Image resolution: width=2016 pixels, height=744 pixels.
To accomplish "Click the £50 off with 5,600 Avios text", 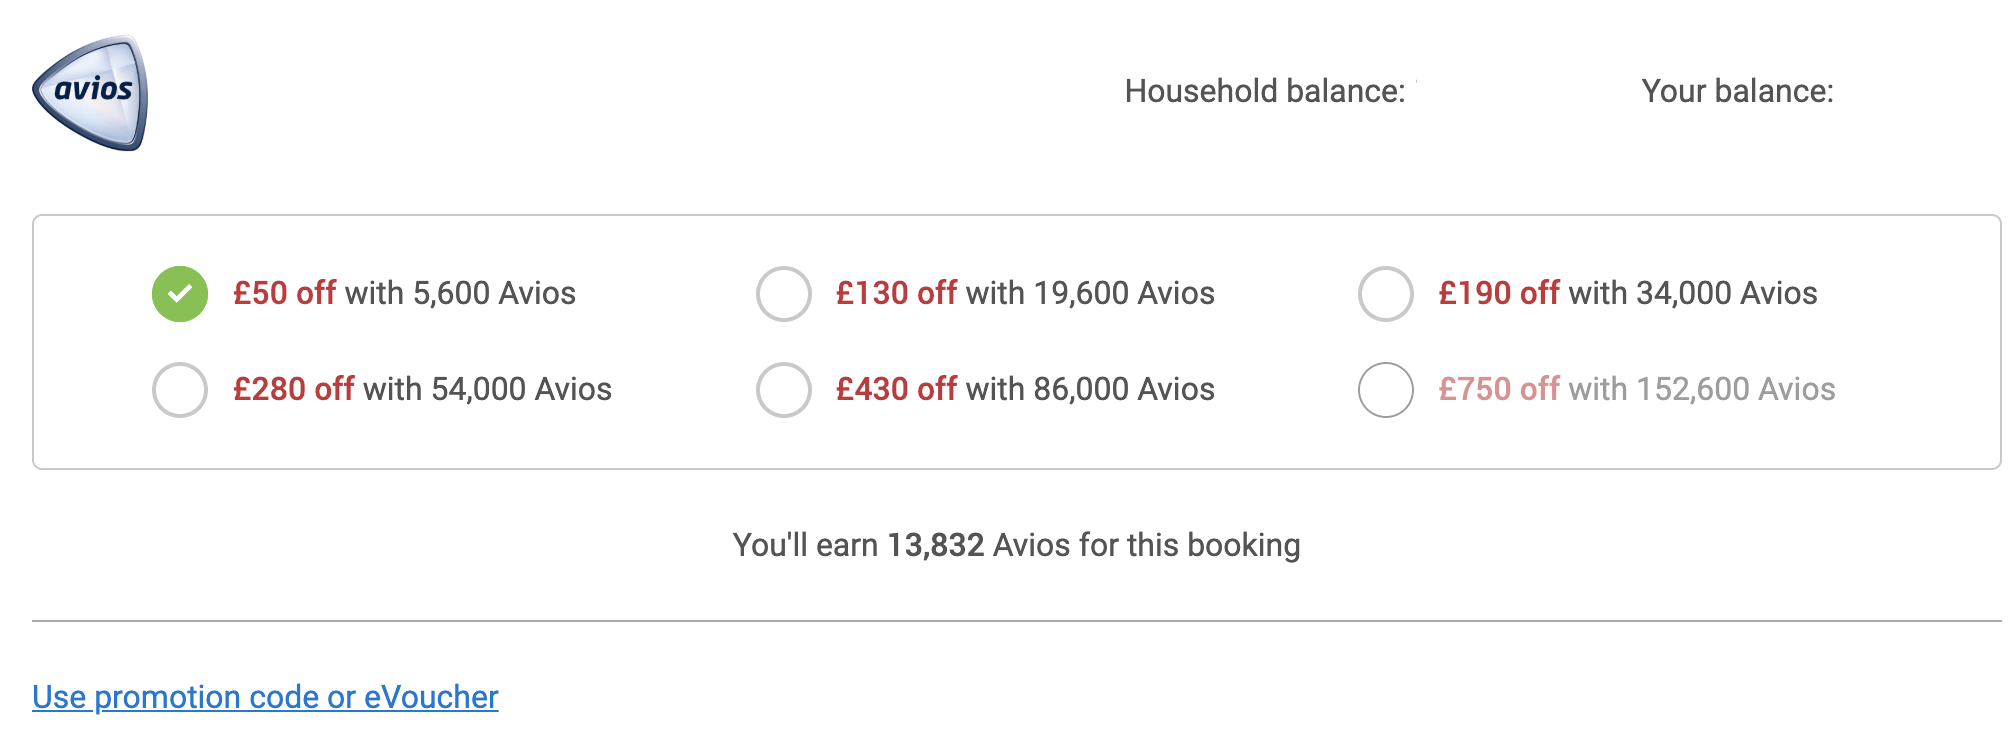I will point(403,293).
